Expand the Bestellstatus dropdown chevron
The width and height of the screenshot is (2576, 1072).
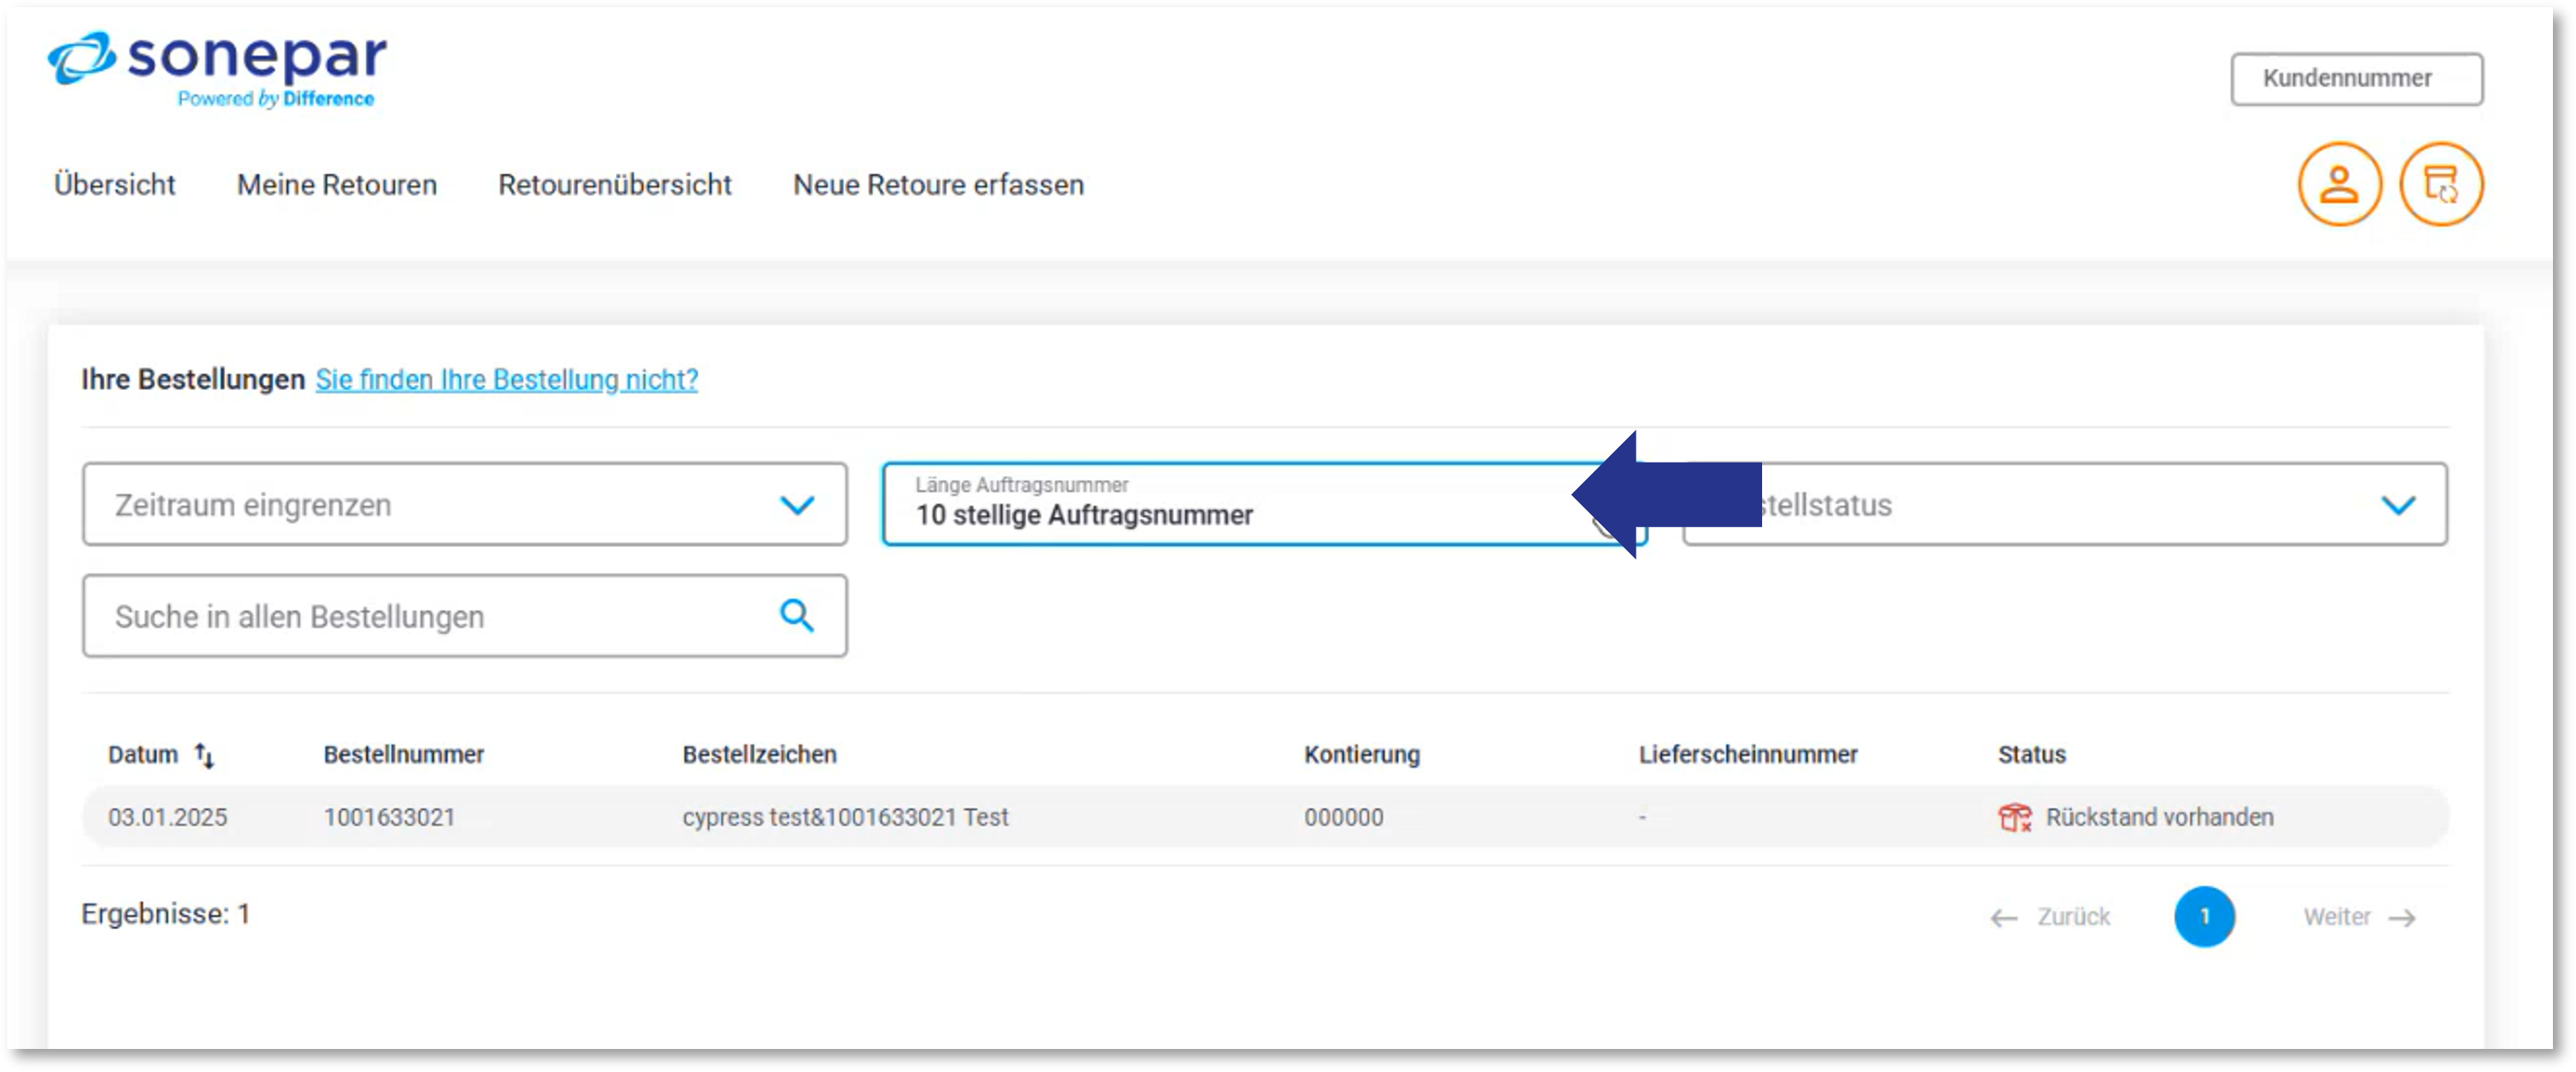click(2398, 505)
